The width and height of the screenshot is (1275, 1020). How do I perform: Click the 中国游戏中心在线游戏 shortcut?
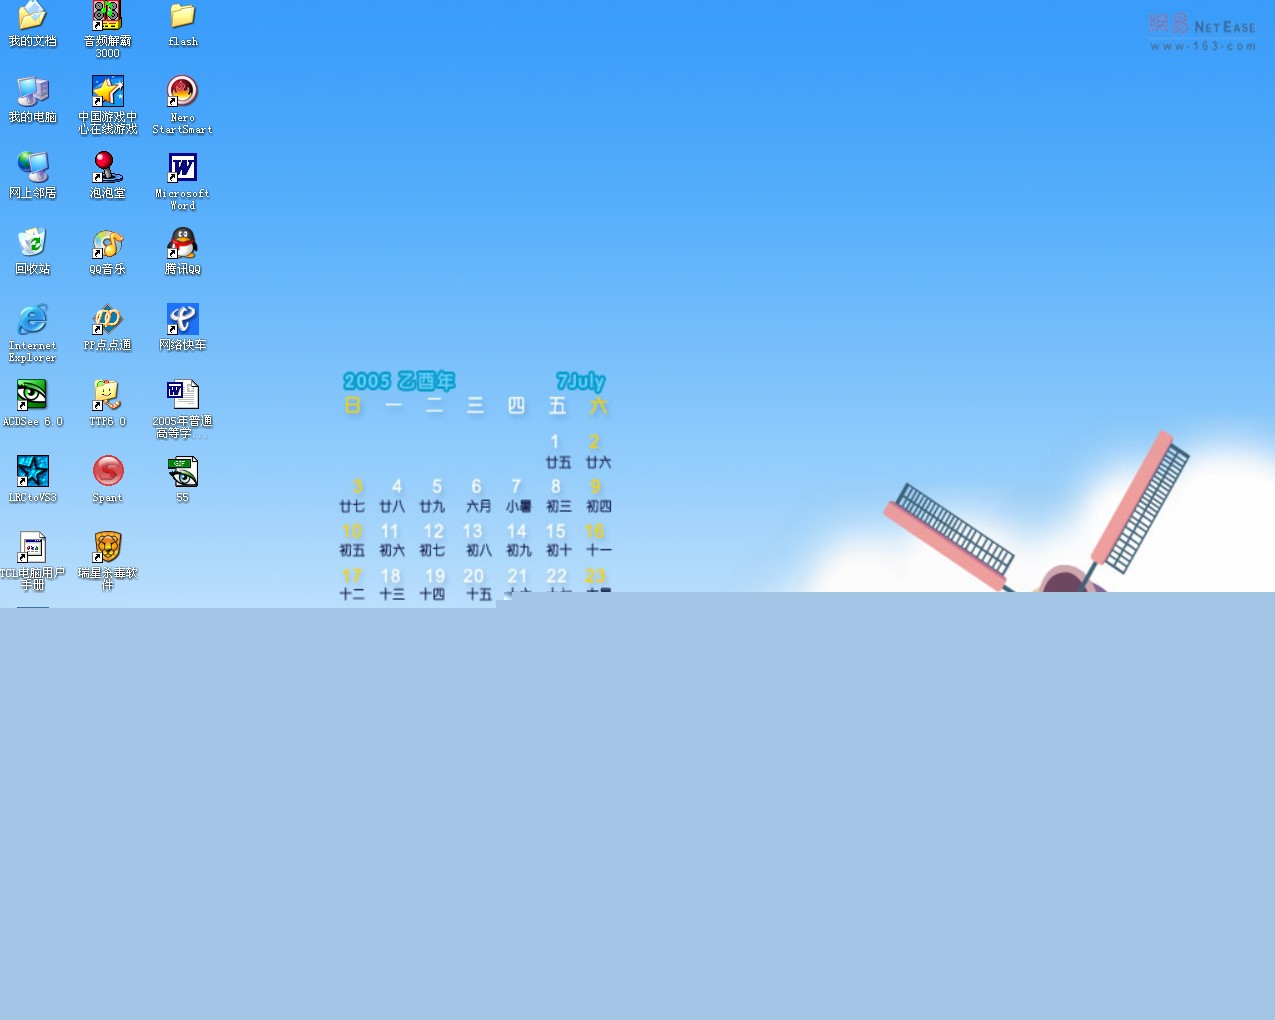point(107,92)
